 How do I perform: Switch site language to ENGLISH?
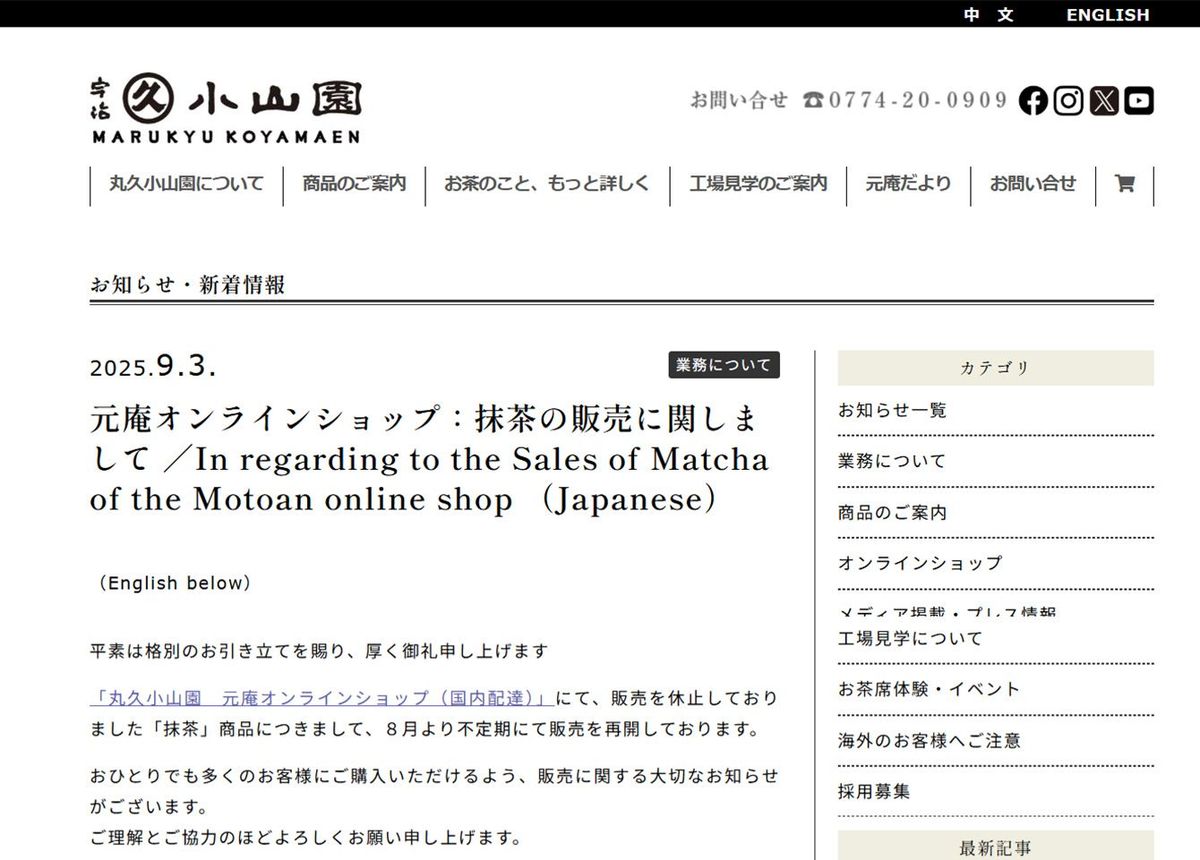click(x=1107, y=15)
